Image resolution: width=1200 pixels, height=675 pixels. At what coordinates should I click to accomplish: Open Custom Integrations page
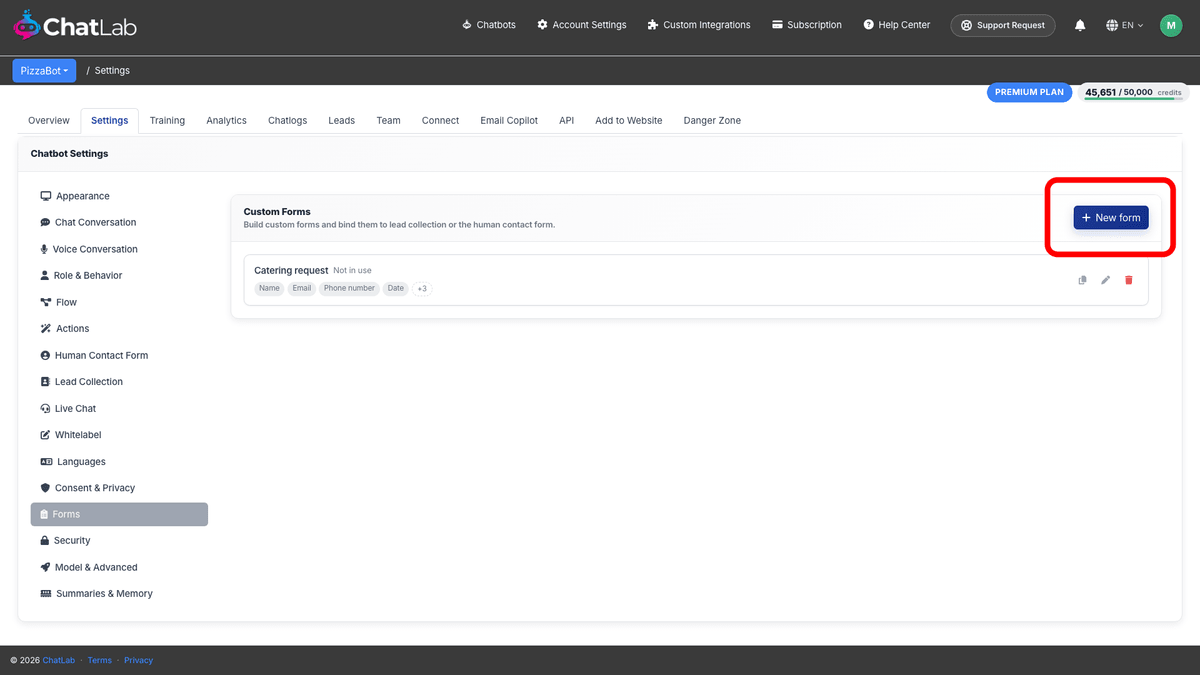[699, 25]
